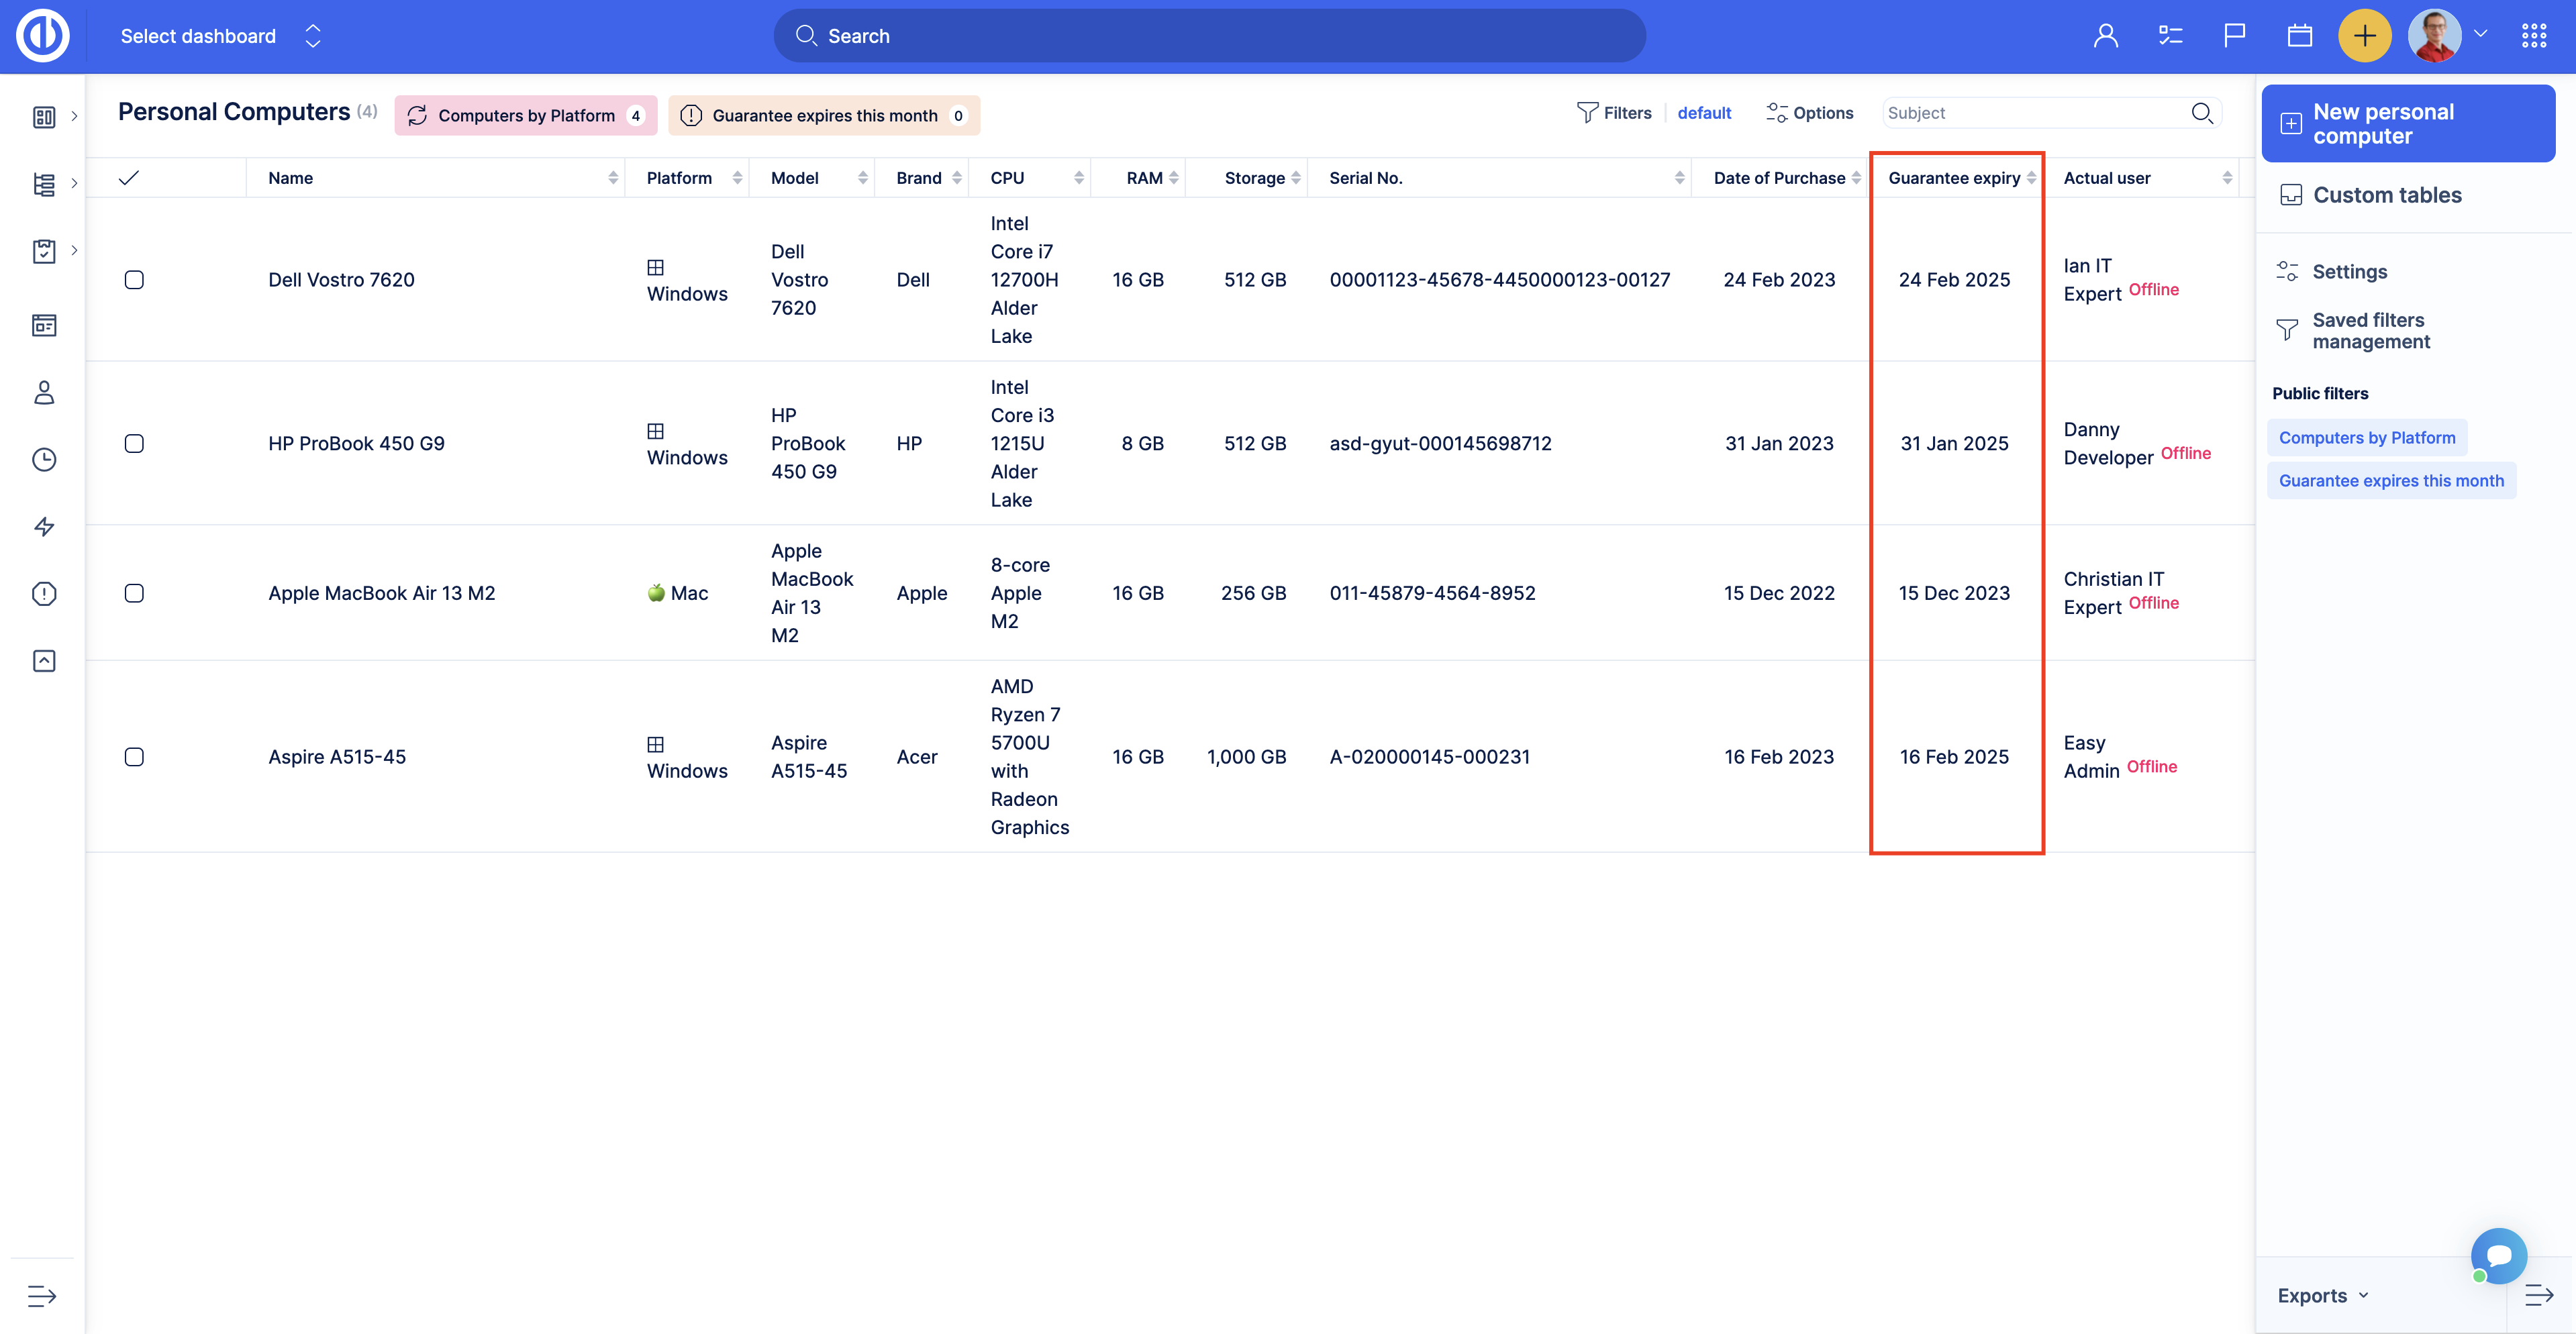This screenshot has width=2576, height=1334.
Task: Open user avatar dropdown arrow
Action: tap(2481, 34)
